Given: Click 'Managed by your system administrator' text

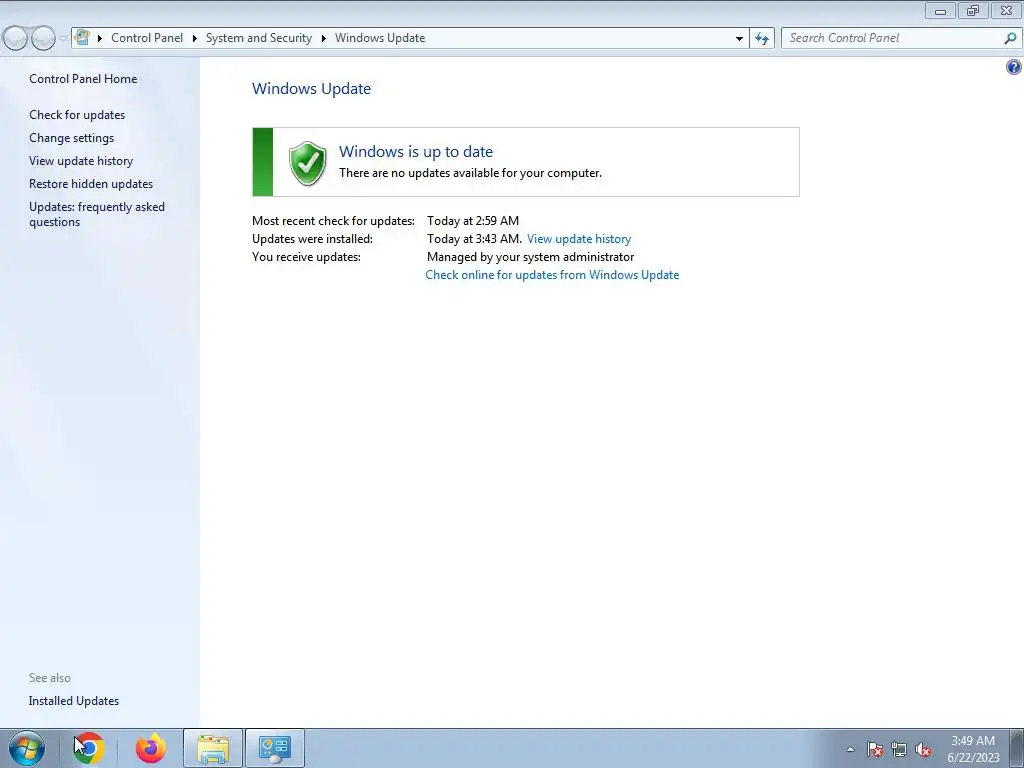Looking at the screenshot, I should [x=530, y=257].
